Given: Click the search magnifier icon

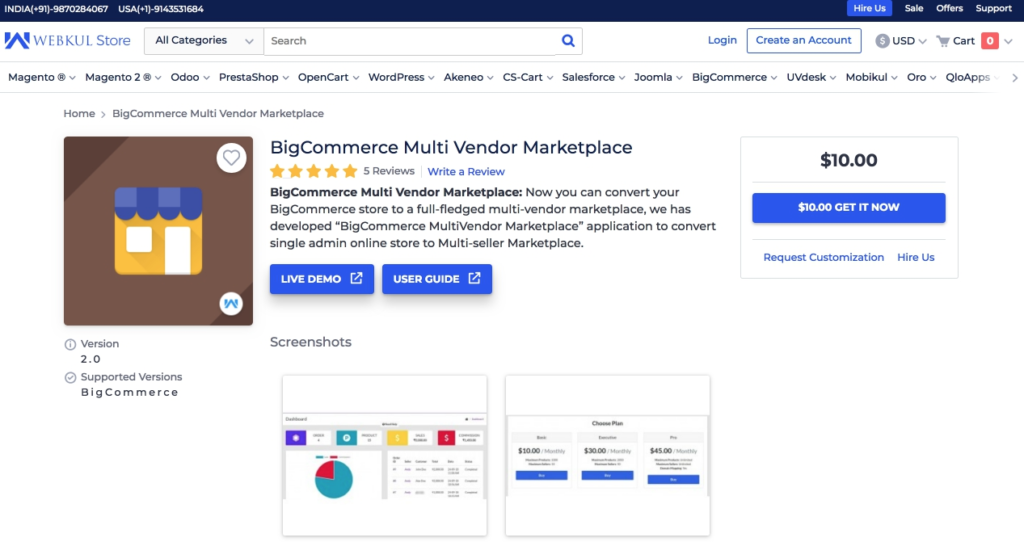Looking at the screenshot, I should click(x=568, y=40).
